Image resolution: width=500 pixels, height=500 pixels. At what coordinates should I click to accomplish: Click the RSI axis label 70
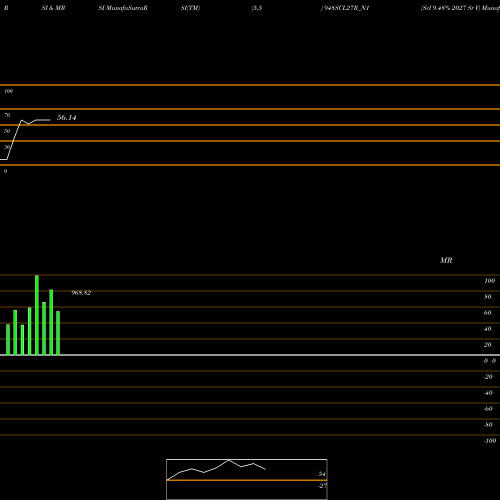coord(7,115)
